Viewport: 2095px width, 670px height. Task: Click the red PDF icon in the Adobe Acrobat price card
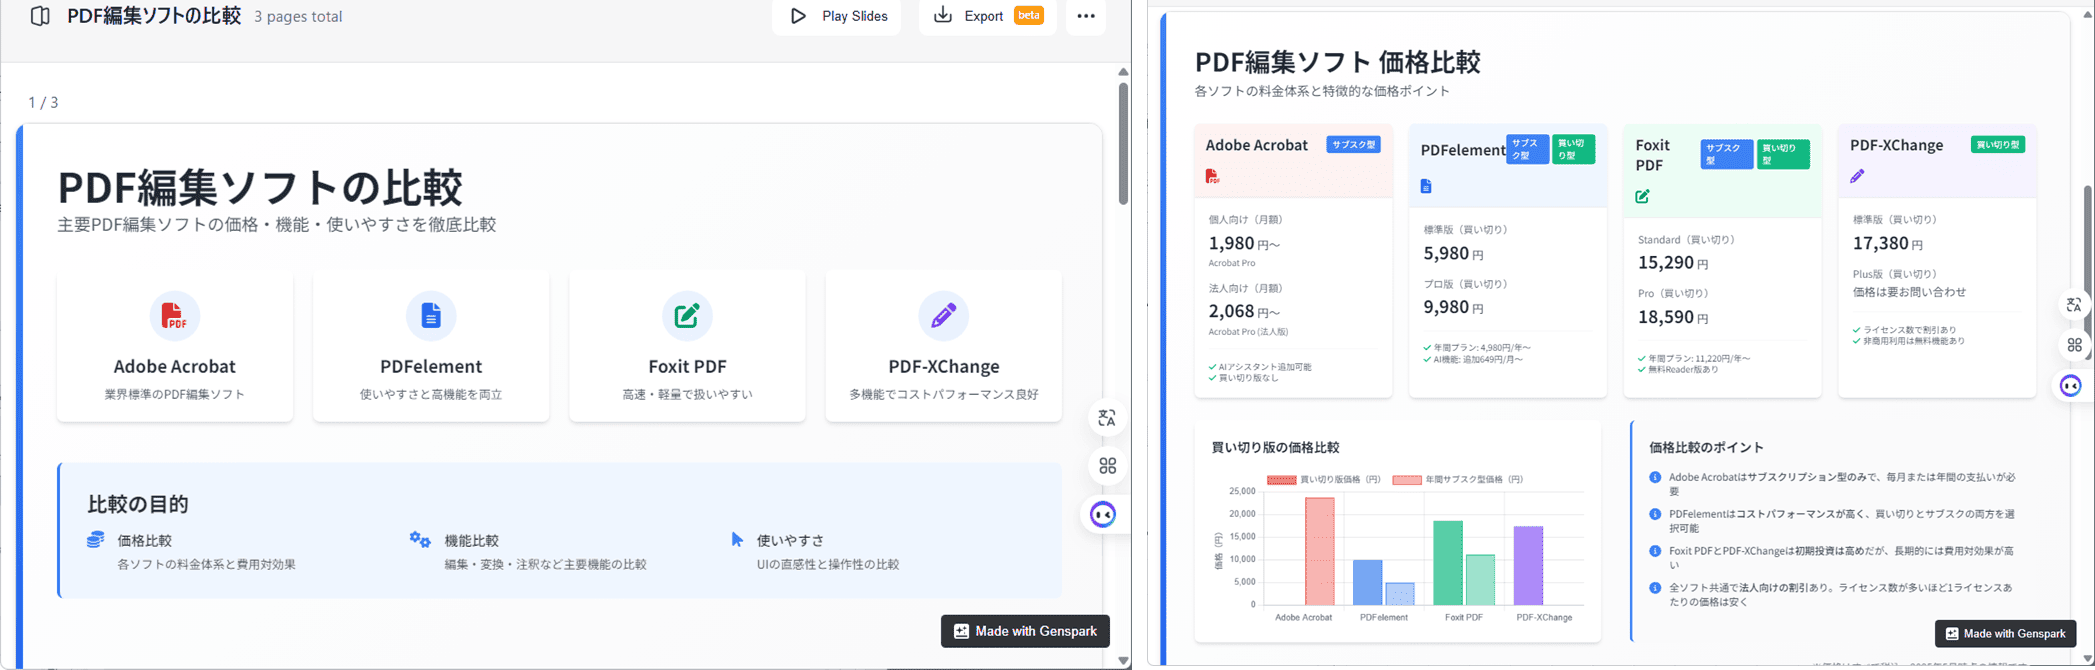(x=1212, y=176)
